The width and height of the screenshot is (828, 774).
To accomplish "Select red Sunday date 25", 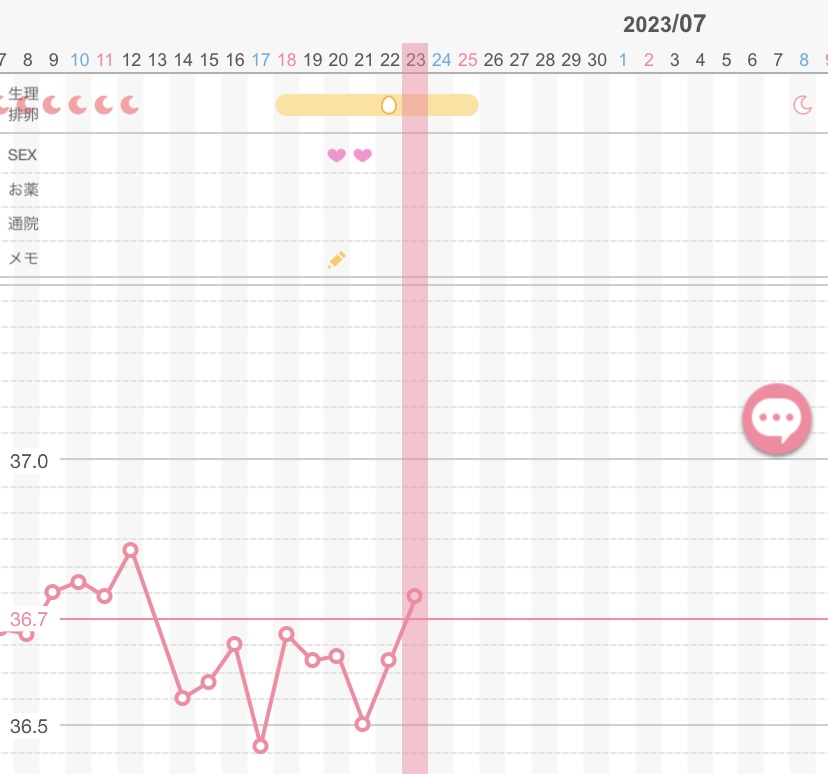I will 467,60.
